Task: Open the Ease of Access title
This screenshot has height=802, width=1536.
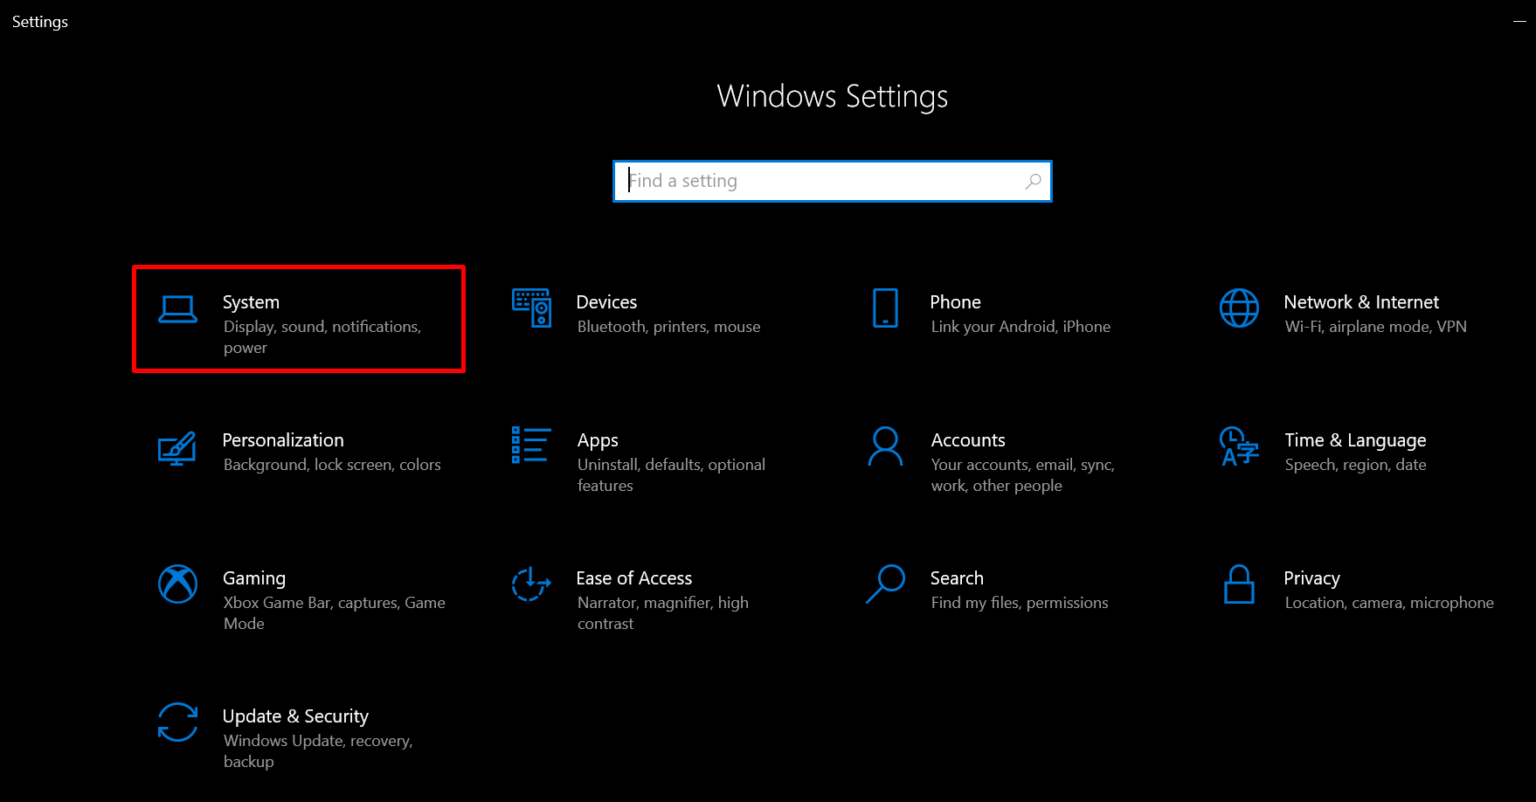Action: pyautogui.click(x=634, y=578)
